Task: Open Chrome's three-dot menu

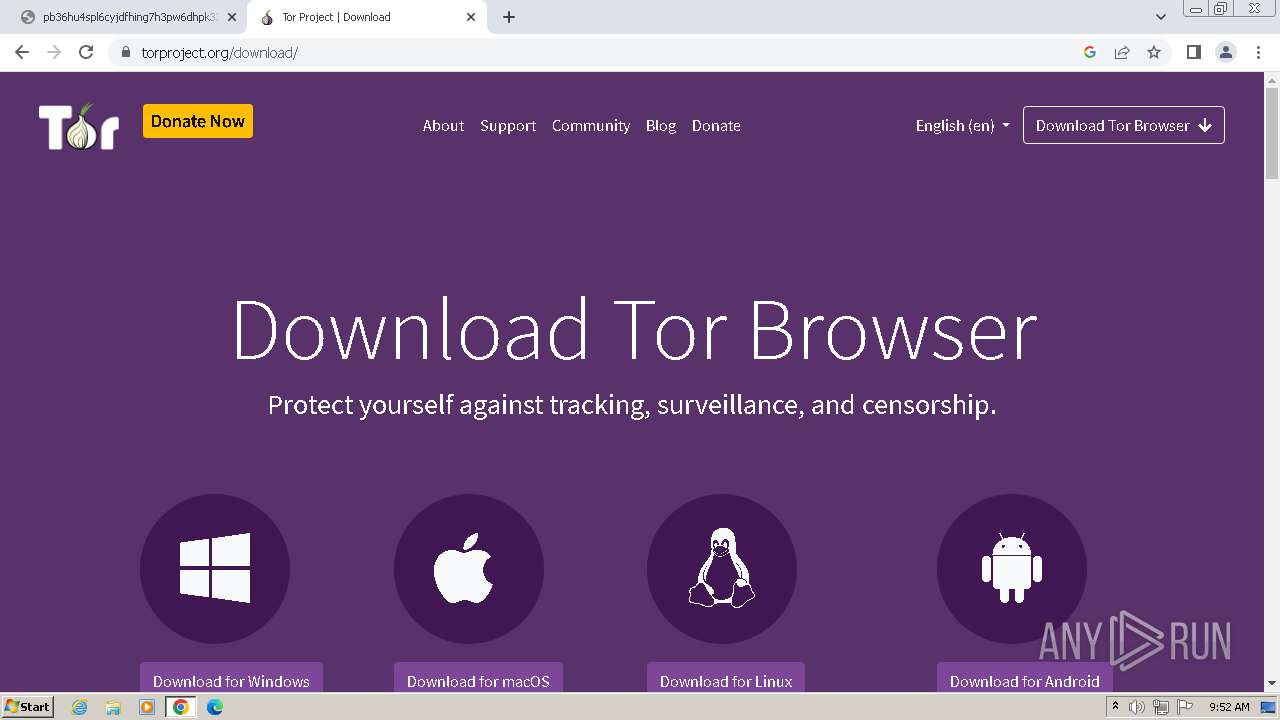Action: 1259,52
